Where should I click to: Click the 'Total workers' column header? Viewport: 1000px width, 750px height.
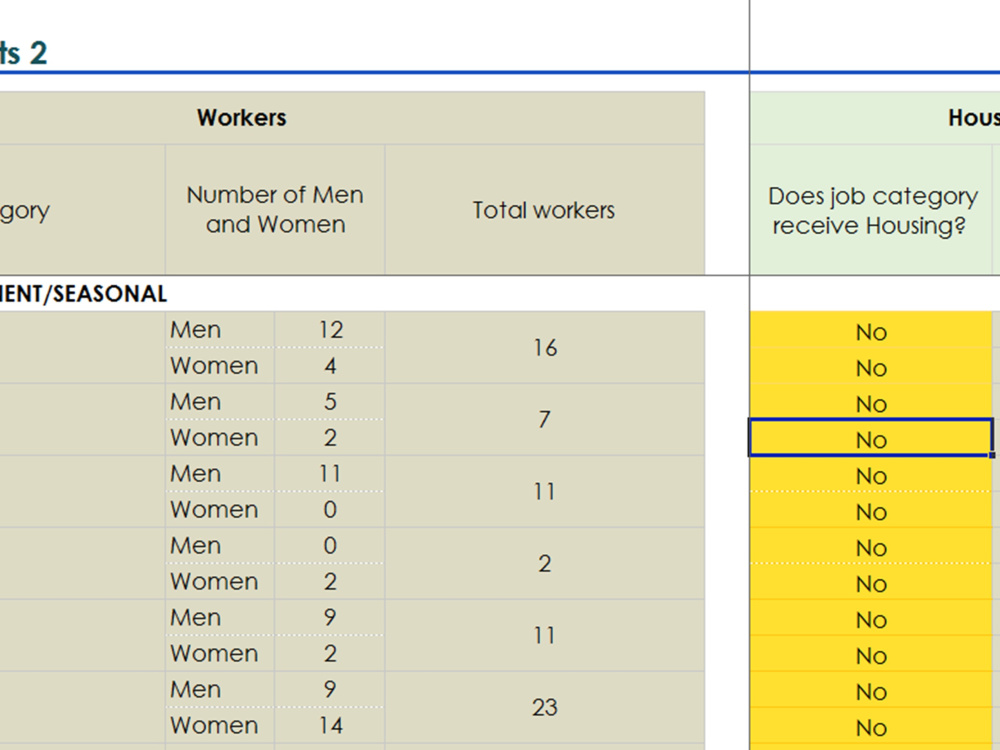545,210
